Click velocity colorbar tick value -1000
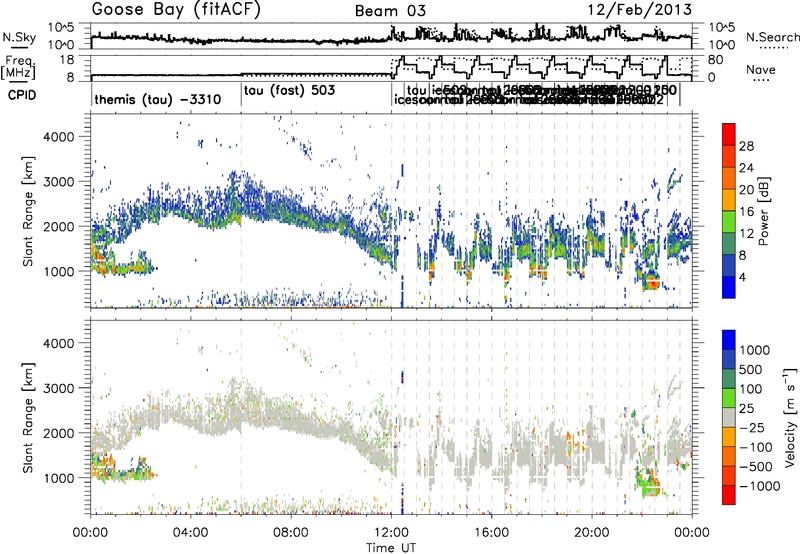Screen dimensions: 800x554 pos(760,486)
